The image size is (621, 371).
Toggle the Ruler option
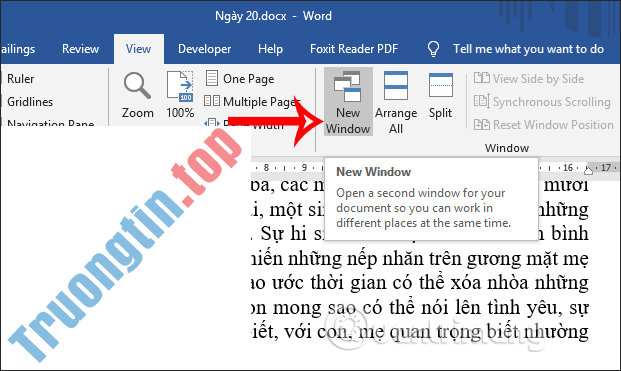[x=20, y=79]
